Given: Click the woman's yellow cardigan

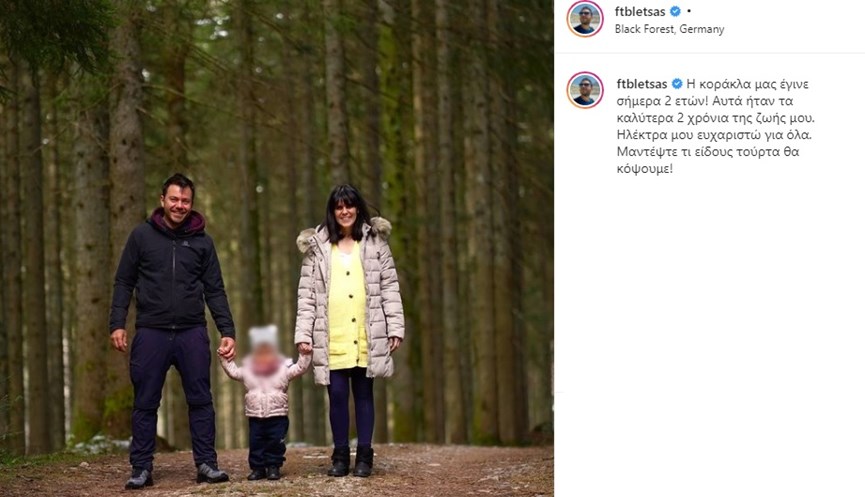Looking at the screenshot, I should [x=348, y=307].
